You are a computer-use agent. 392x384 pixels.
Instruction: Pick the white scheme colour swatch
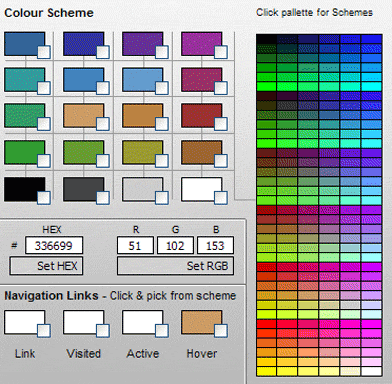[202, 189]
